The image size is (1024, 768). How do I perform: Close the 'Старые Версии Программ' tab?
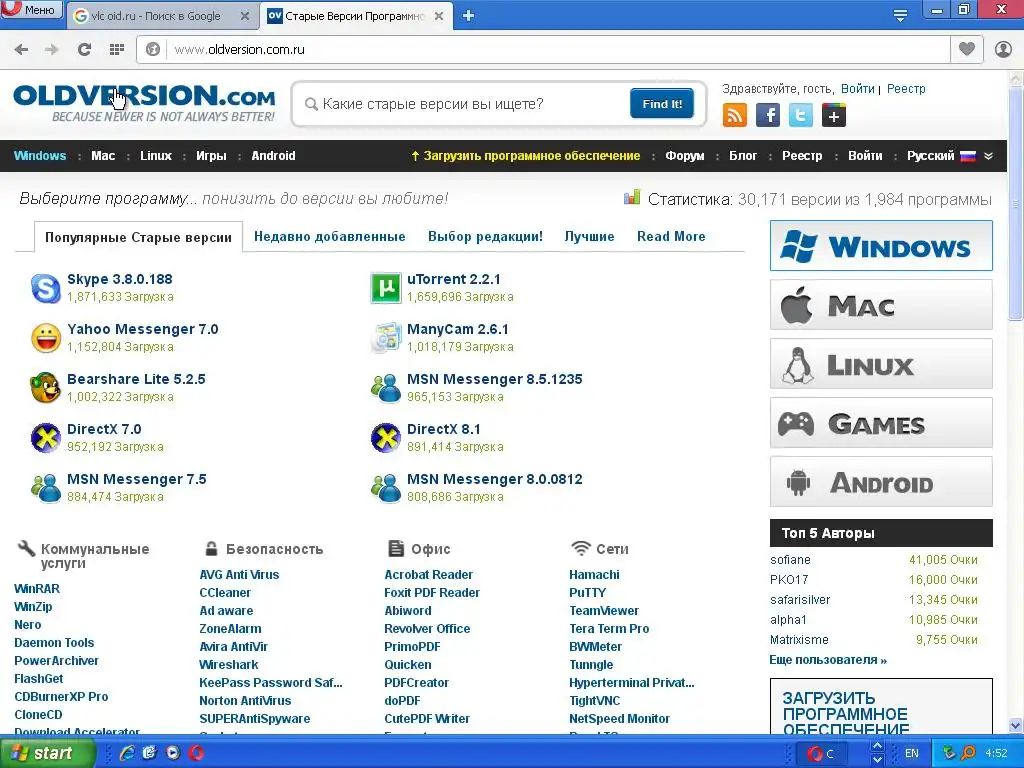tap(439, 16)
